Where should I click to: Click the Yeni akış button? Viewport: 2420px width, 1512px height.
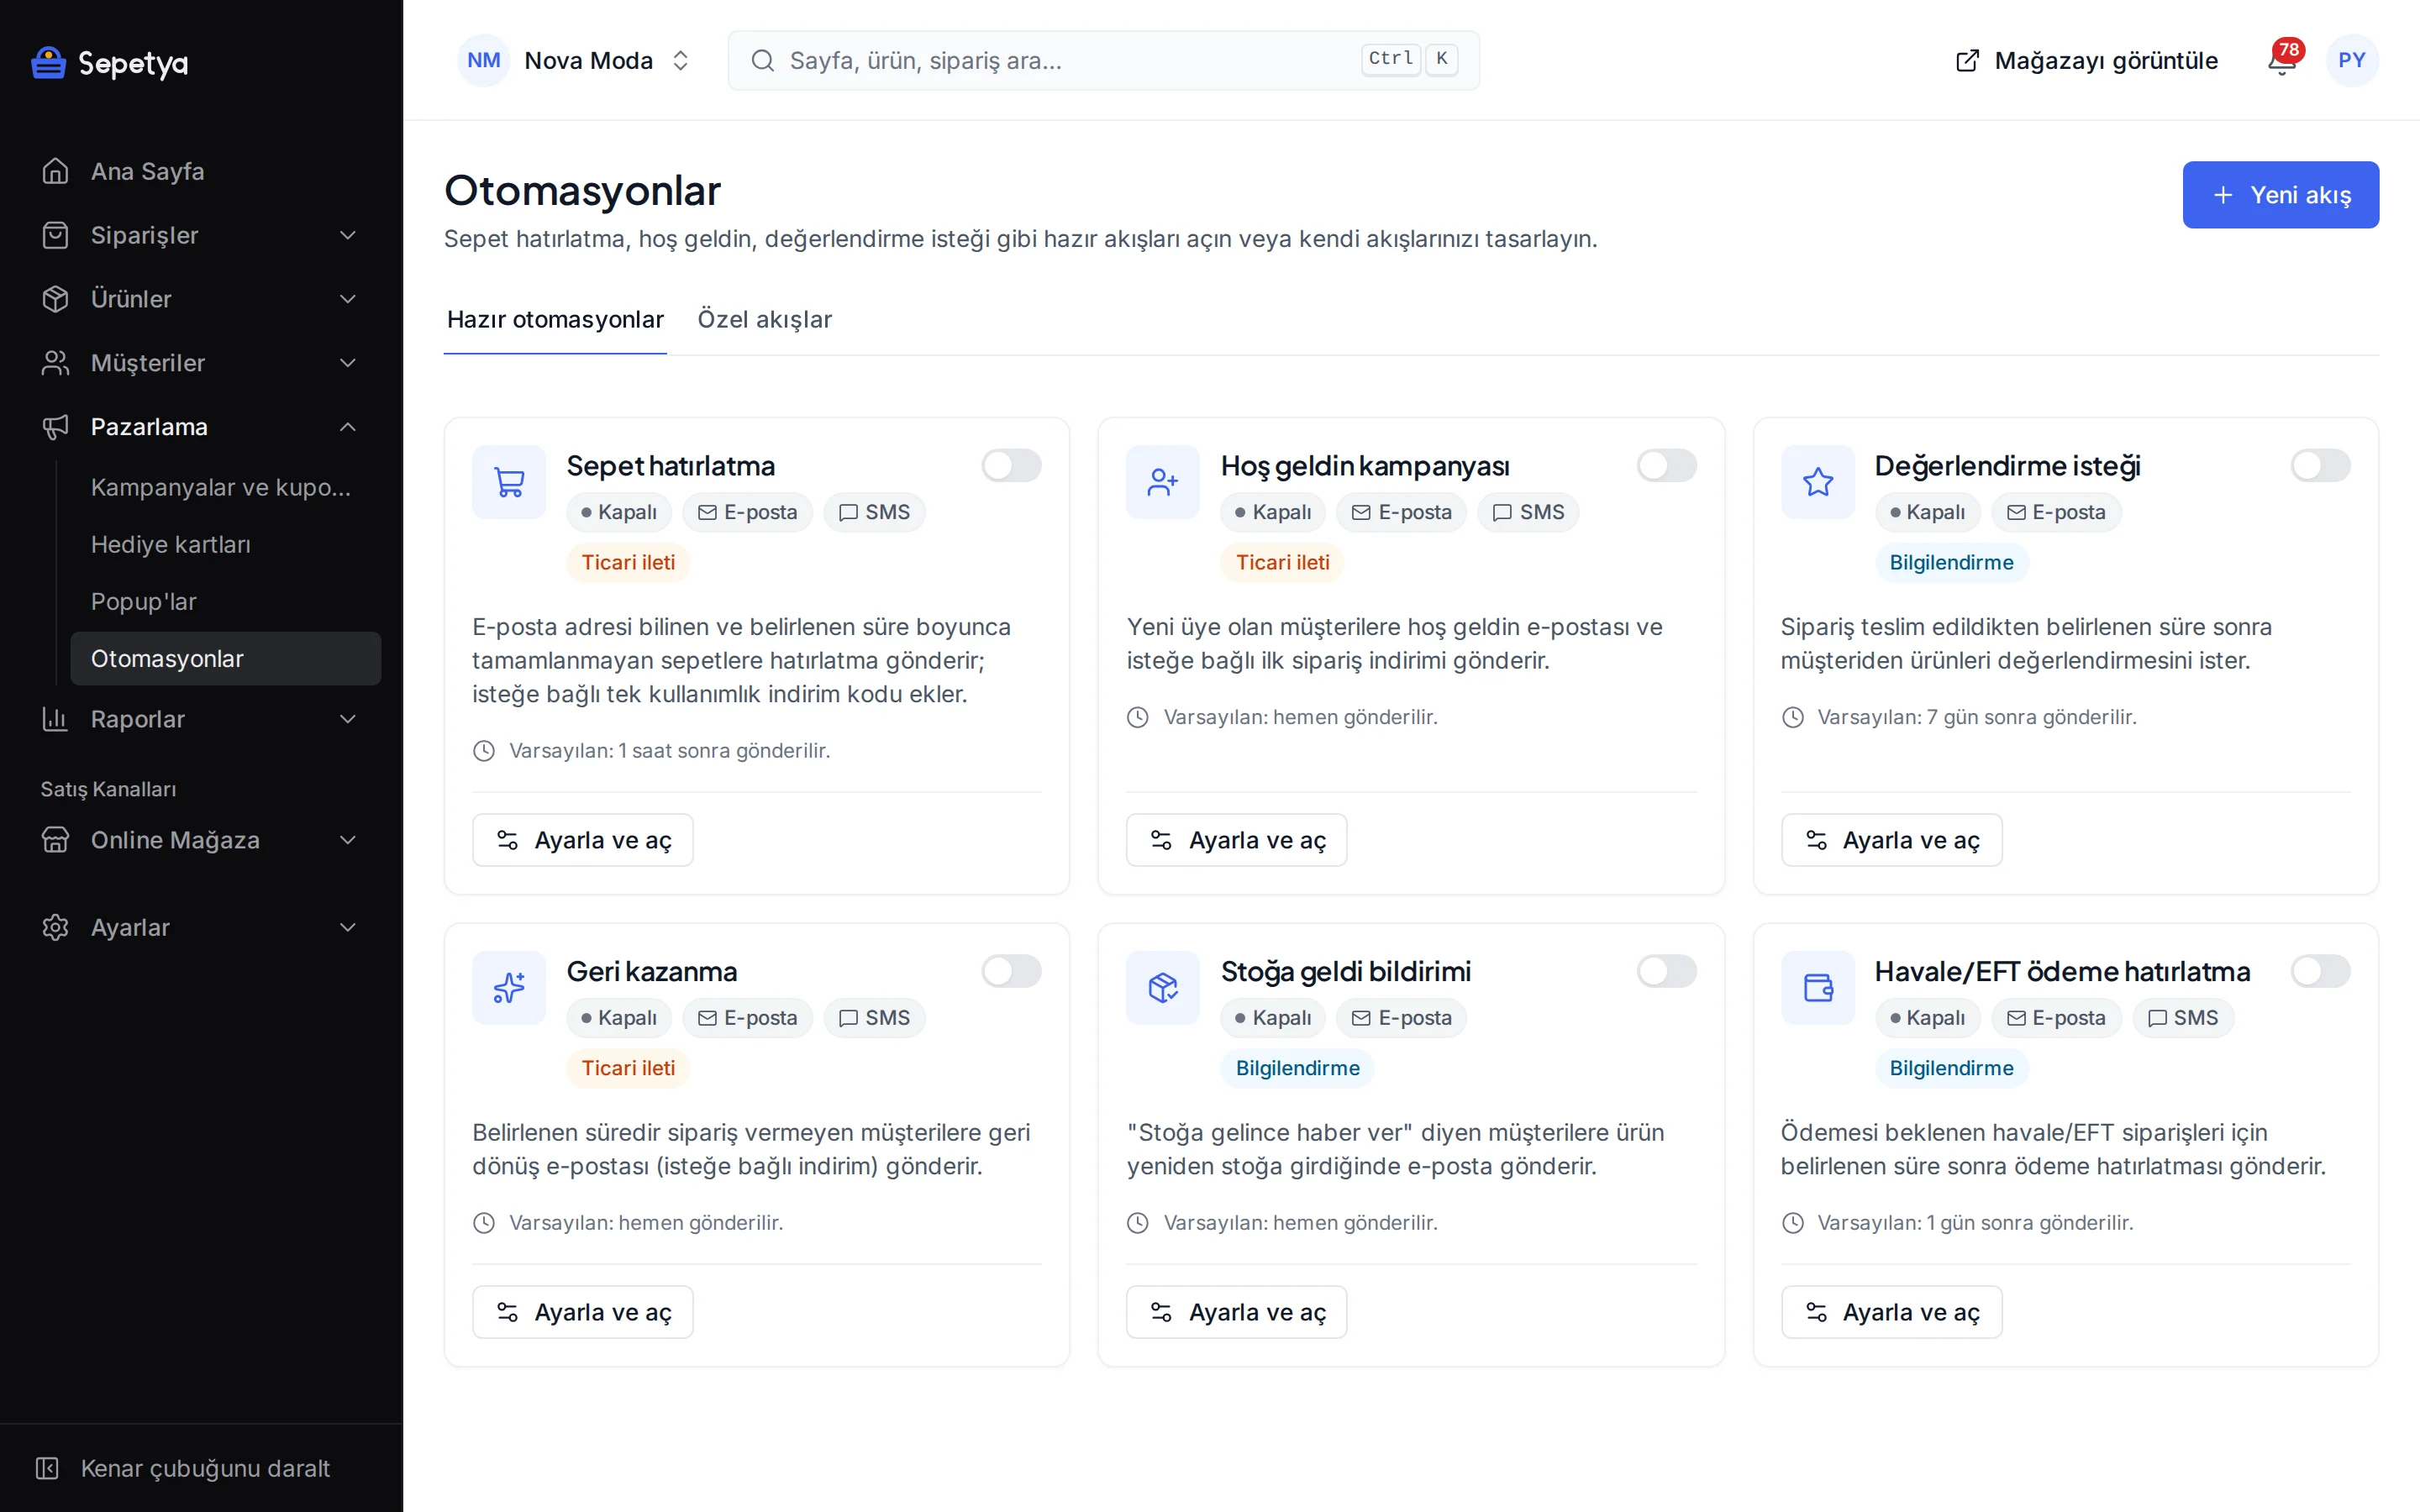coord(2280,195)
